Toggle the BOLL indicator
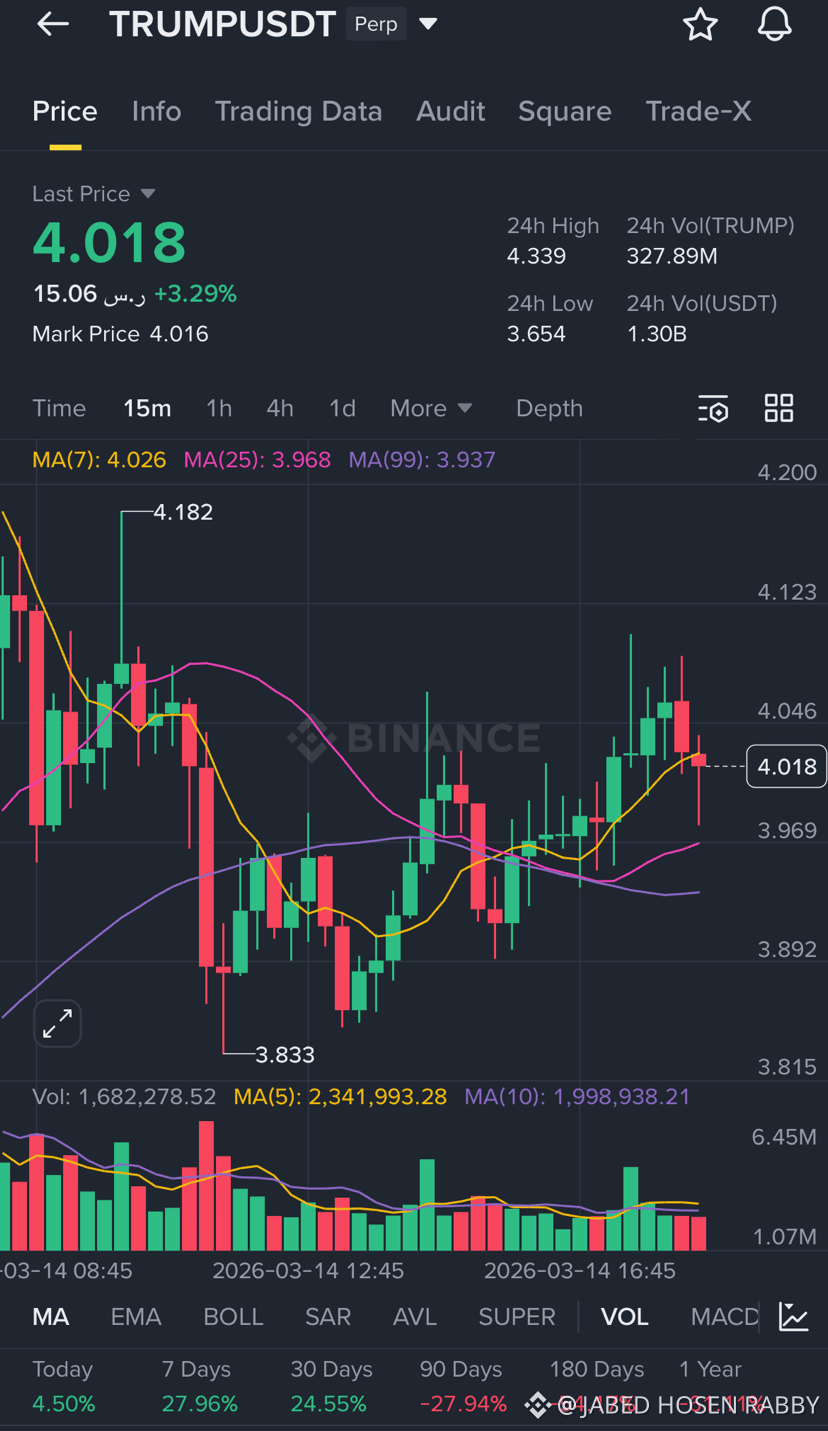 click(233, 1317)
